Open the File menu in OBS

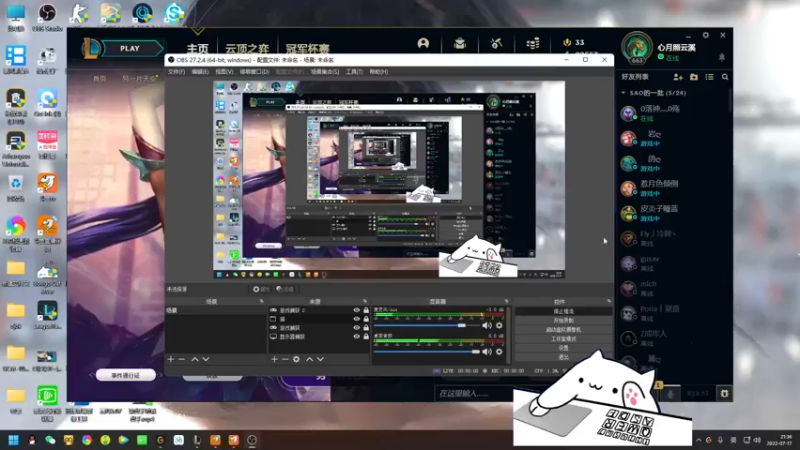177,72
